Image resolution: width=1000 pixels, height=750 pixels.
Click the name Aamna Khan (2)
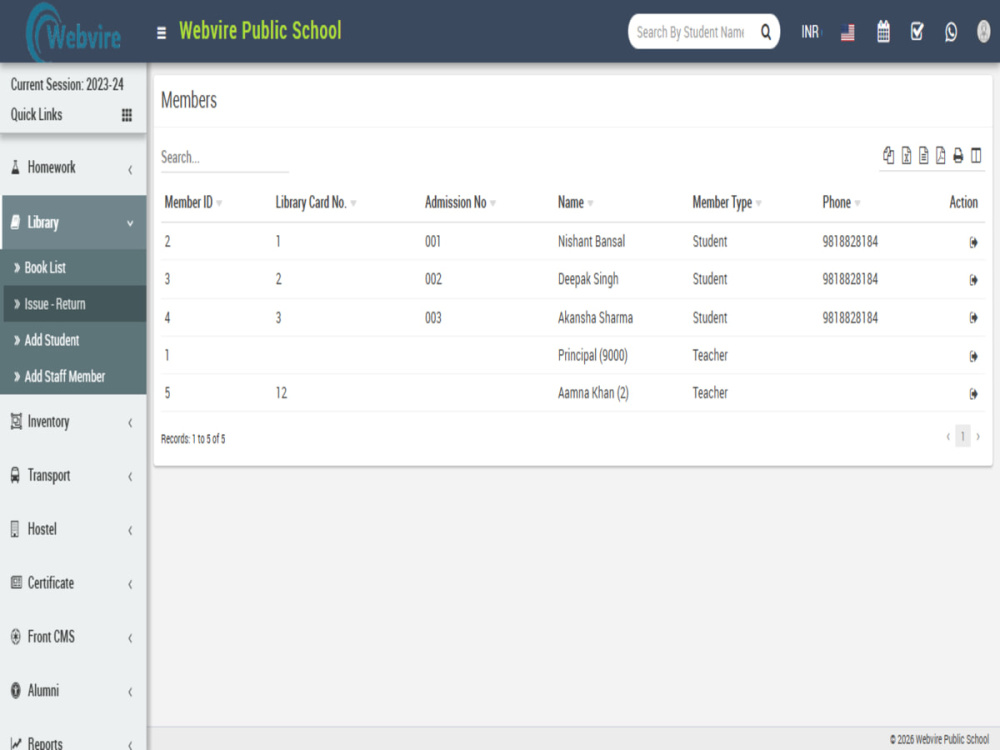click(593, 393)
